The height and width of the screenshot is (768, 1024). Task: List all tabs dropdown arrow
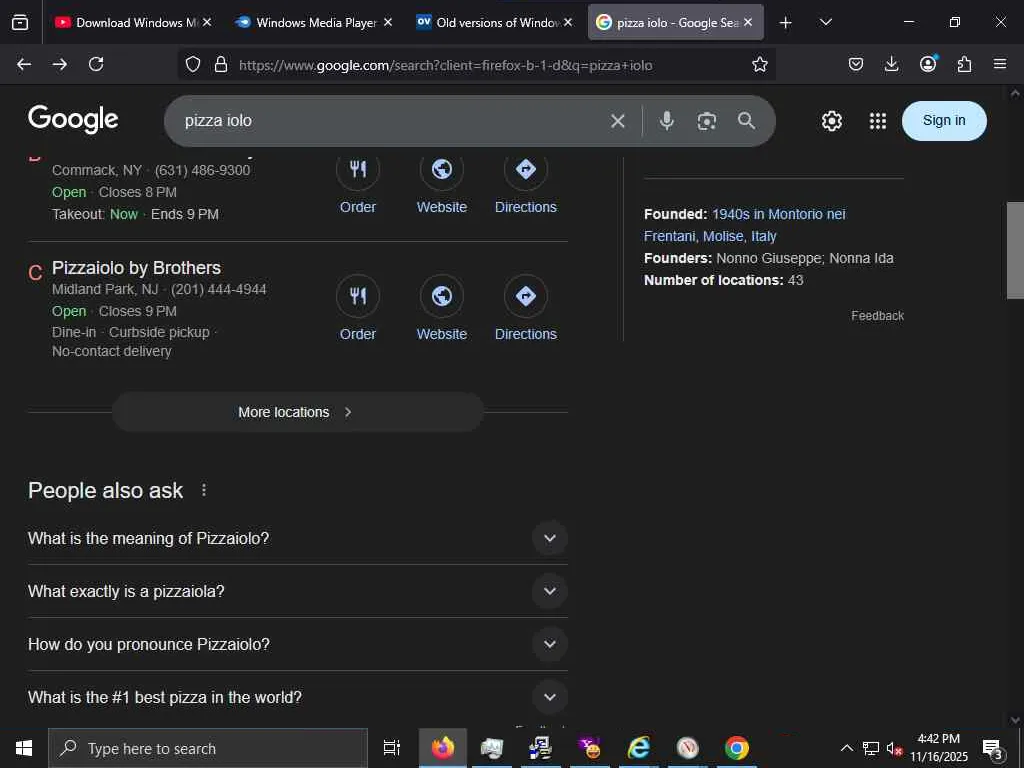pos(825,22)
